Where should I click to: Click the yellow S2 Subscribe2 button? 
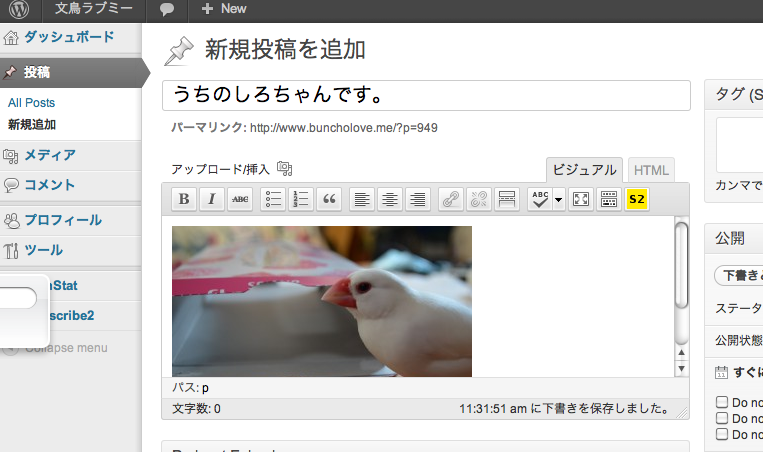(637, 199)
